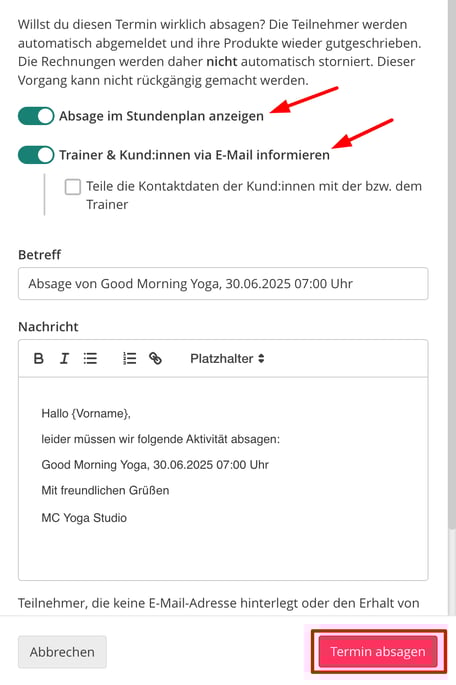Confirm with the 'Termin absagen' button

pyautogui.click(x=378, y=651)
